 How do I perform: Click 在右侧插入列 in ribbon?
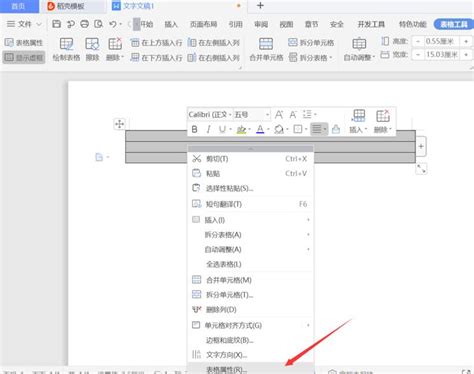pos(214,58)
